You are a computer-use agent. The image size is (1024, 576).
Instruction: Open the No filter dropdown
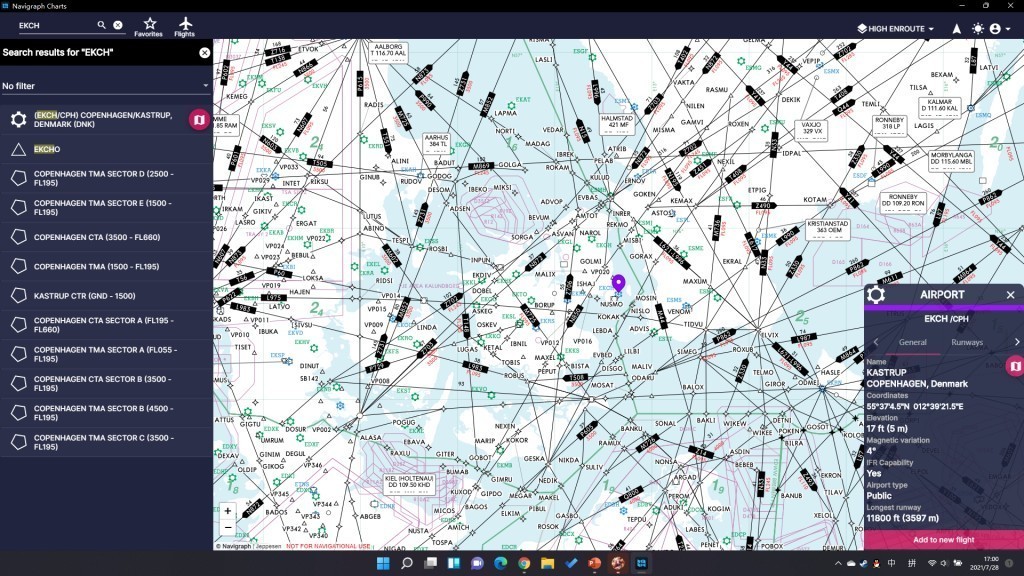(x=105, y=86)
